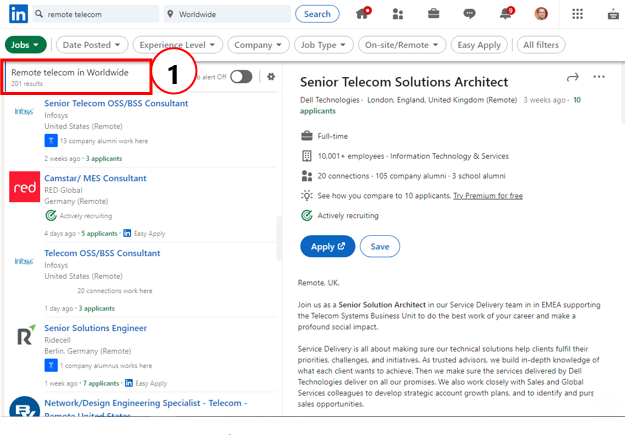625x435 pixels.
Task: Click the RED Global company logo
Action: [x=24, y=187]
